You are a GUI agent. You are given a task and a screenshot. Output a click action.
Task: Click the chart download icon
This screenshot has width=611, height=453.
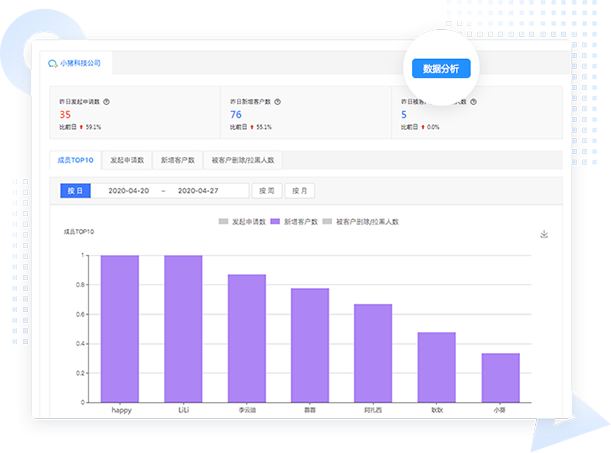click(x=544, y=234)
